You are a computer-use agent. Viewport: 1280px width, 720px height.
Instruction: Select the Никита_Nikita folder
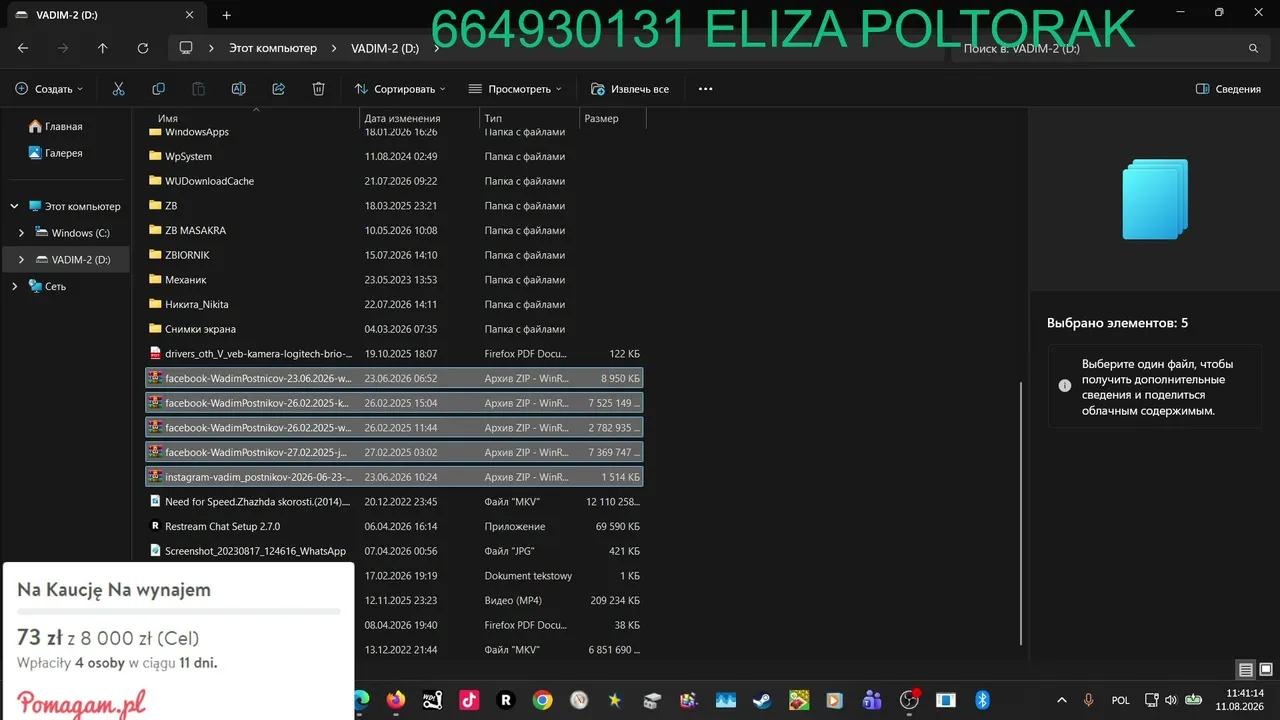(x=395, y=304)
